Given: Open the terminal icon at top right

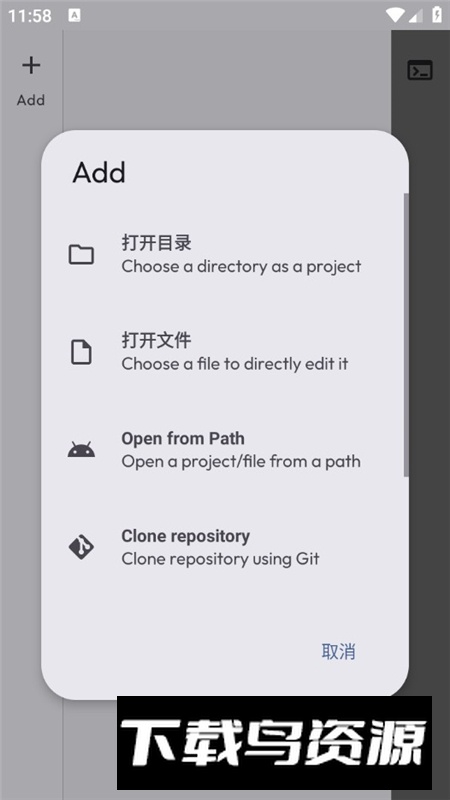Looking at the screenshot, I should pyautogui.click(x=420, y=70).
